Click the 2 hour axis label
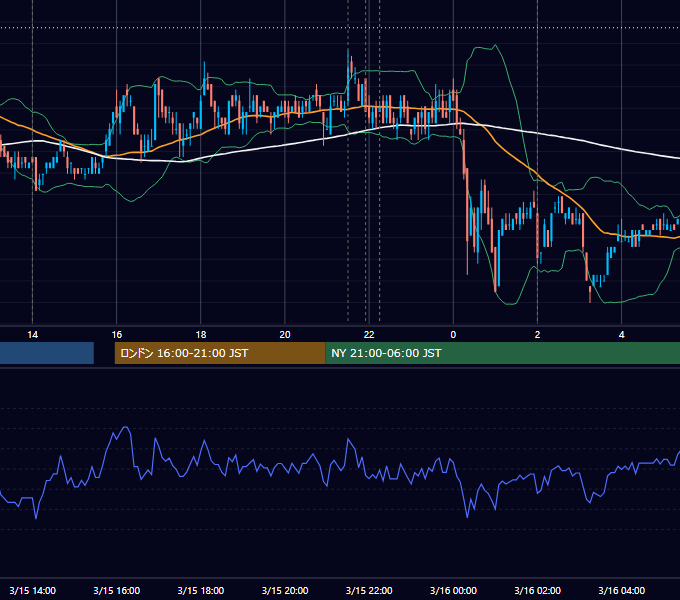Screen dimensions: 680x600 [537, 335]
